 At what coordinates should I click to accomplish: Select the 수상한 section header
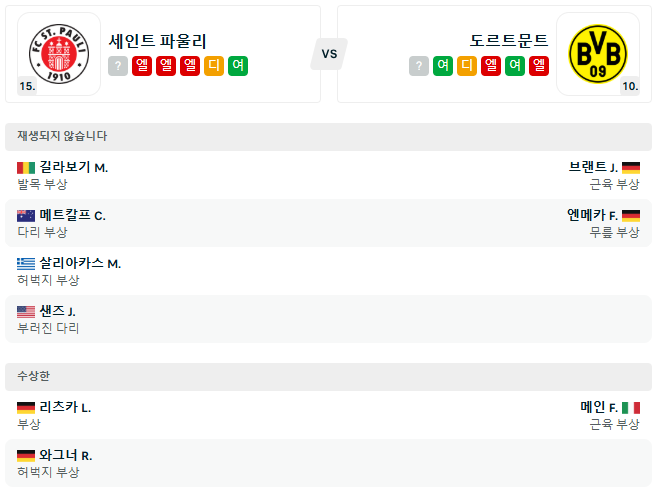coord(329,376)
